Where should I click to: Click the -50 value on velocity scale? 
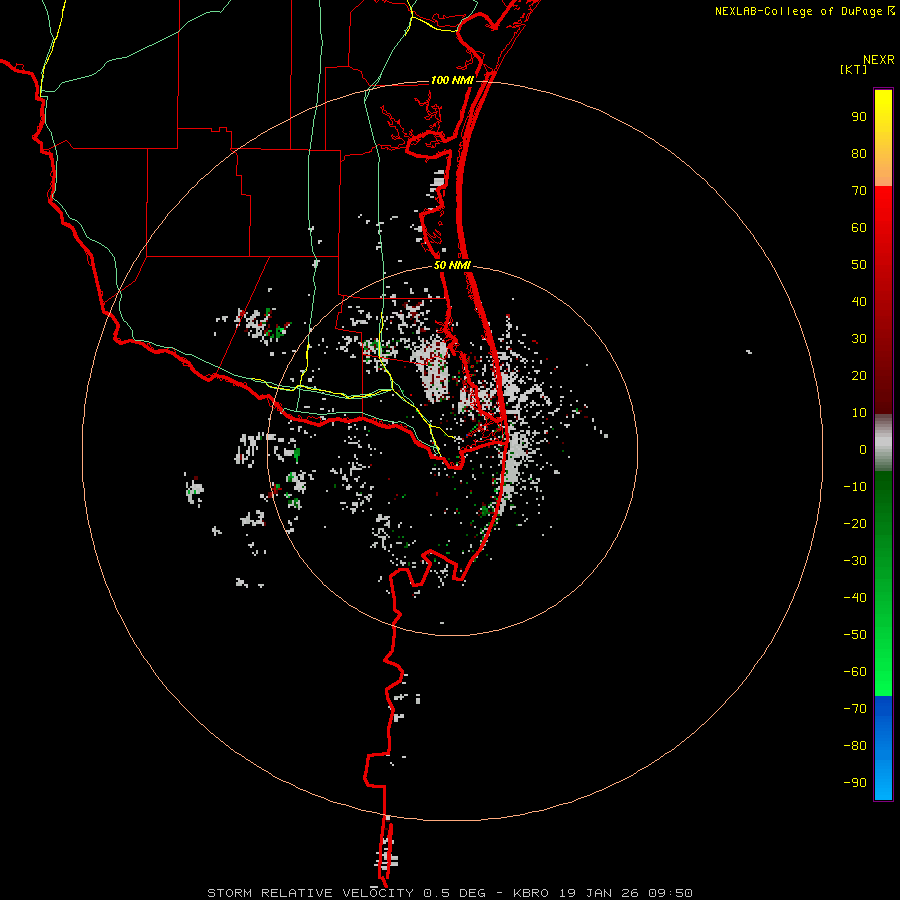[x=855, y=635]
